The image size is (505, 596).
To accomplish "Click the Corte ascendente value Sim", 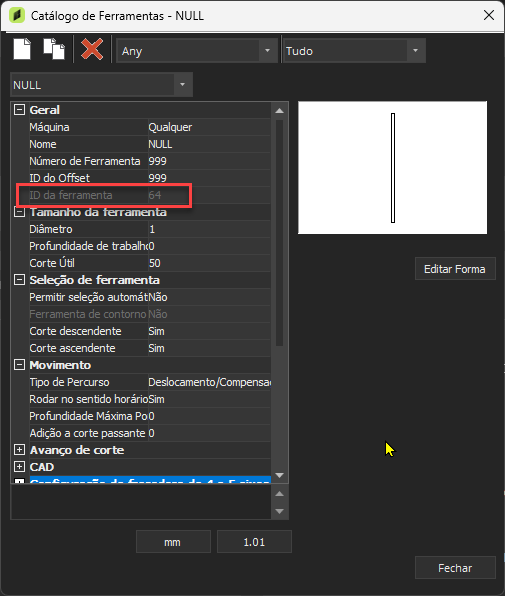I will pos(209,348).
